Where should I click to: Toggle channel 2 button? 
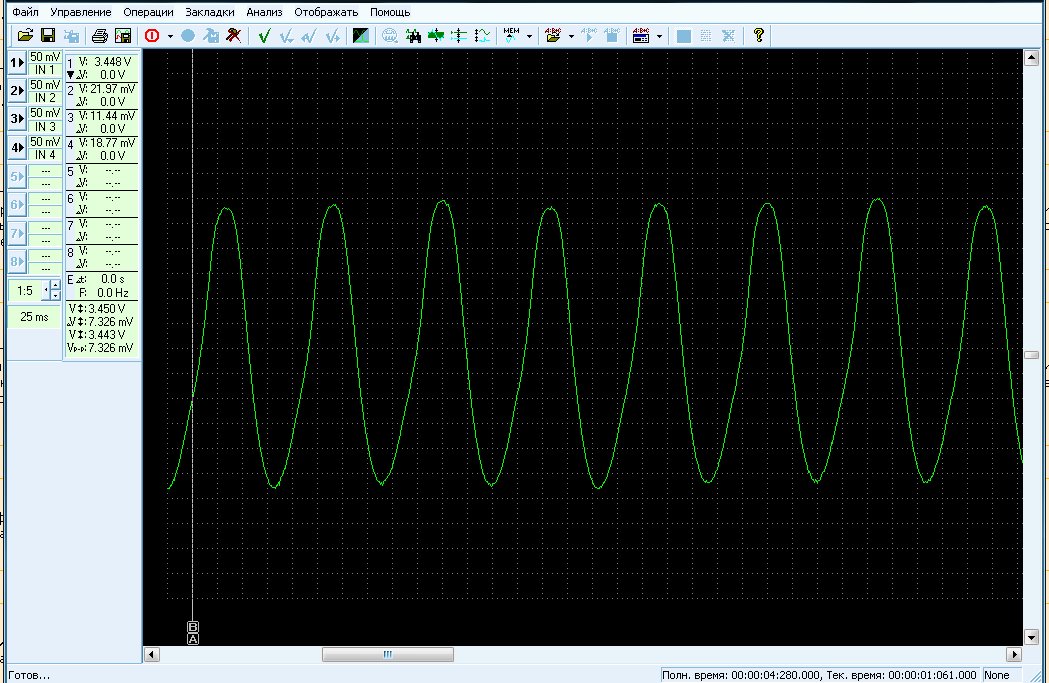17,90
